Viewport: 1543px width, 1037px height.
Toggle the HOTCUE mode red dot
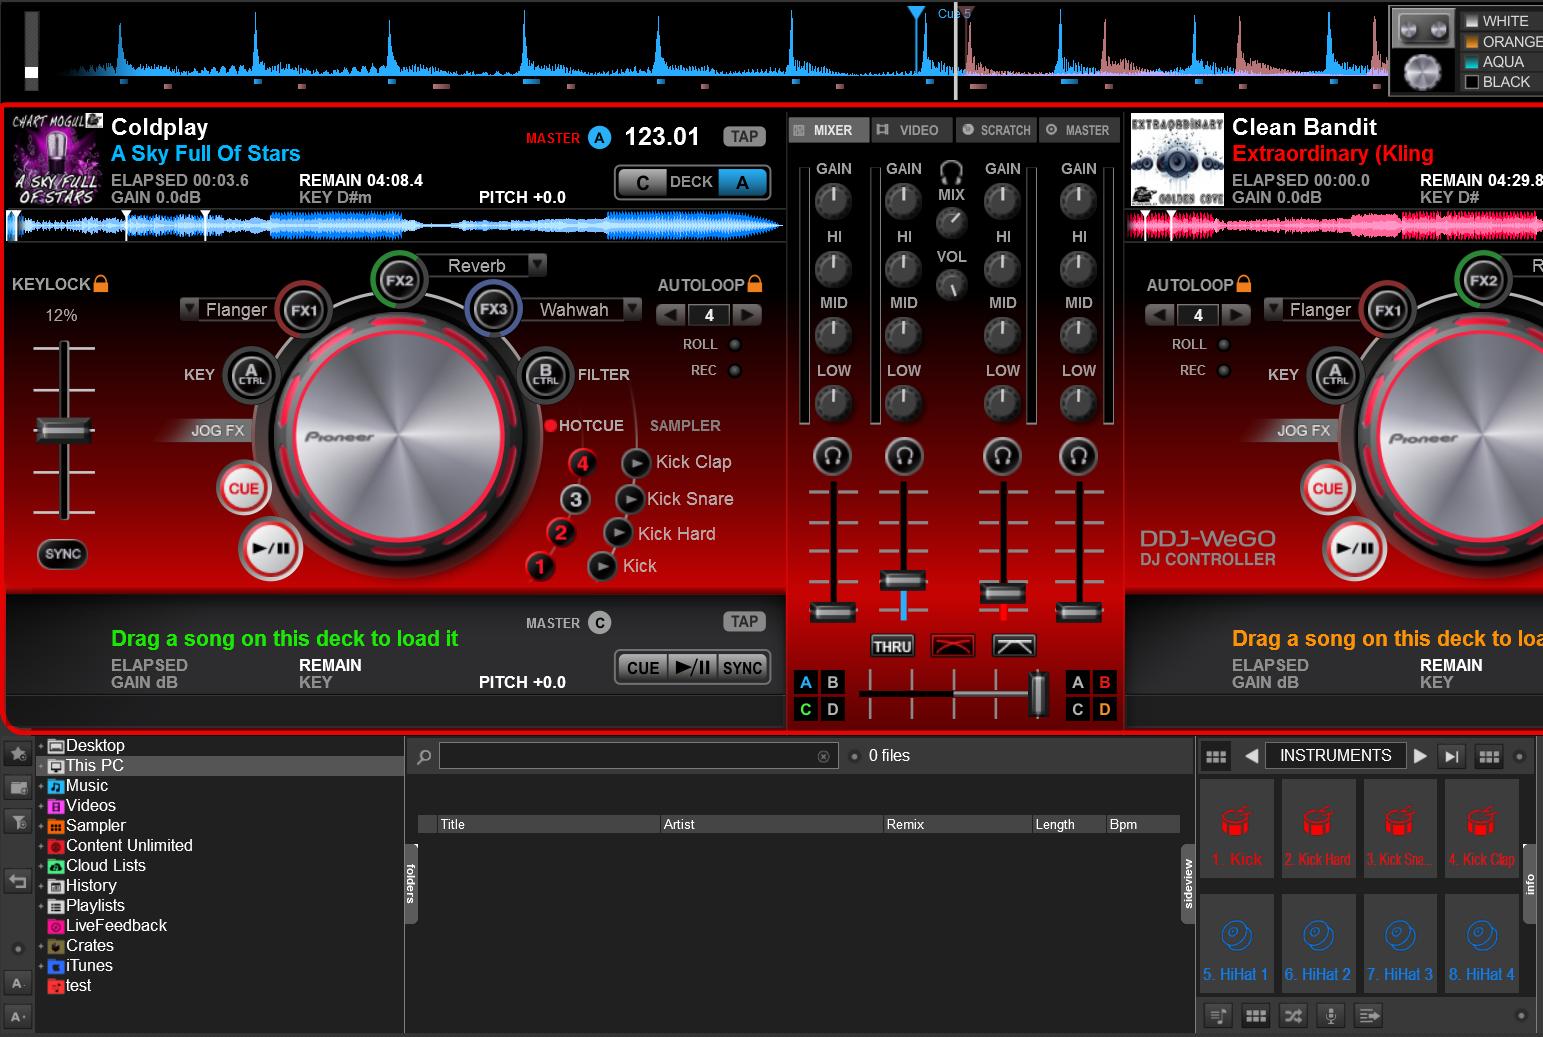click(550, 426)
